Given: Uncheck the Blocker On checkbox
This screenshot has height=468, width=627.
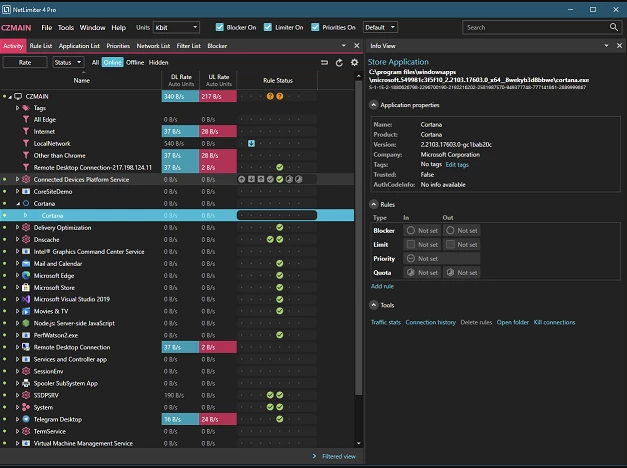Looking at the screenshot, I should [x=220, y=27].
